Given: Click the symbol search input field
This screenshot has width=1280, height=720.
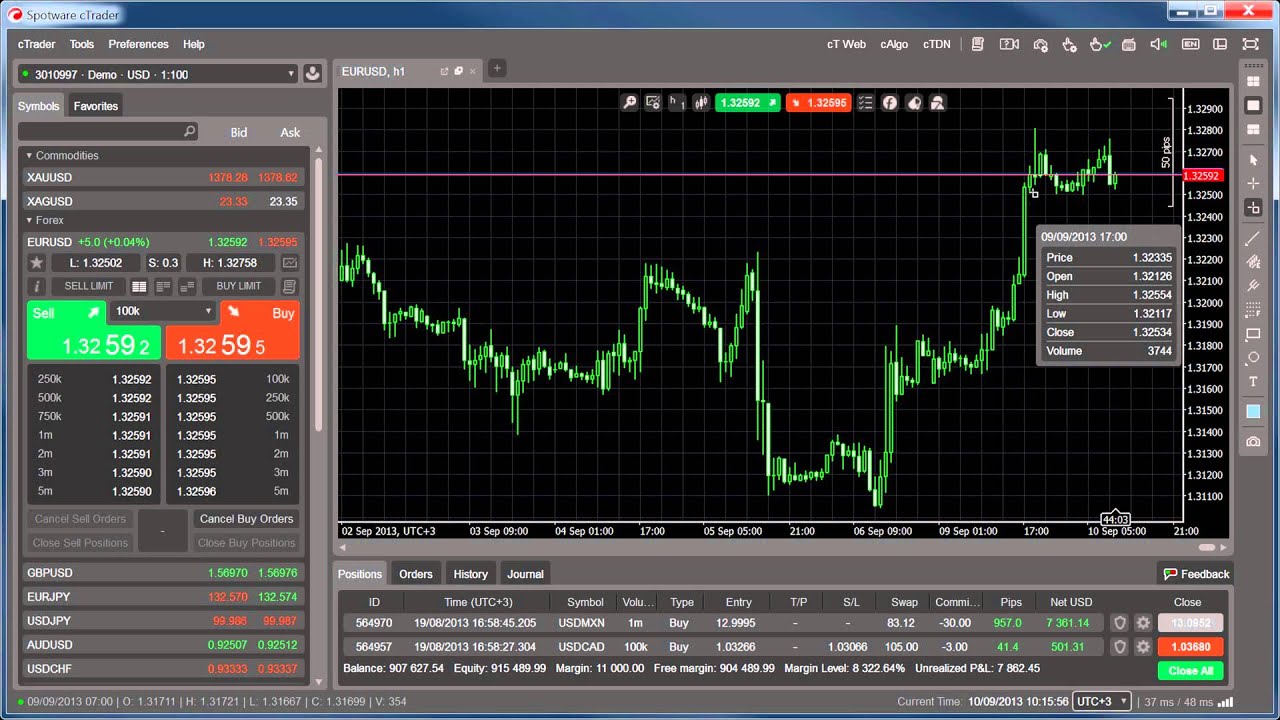Looking at the screenshot, I should (108, 132).
